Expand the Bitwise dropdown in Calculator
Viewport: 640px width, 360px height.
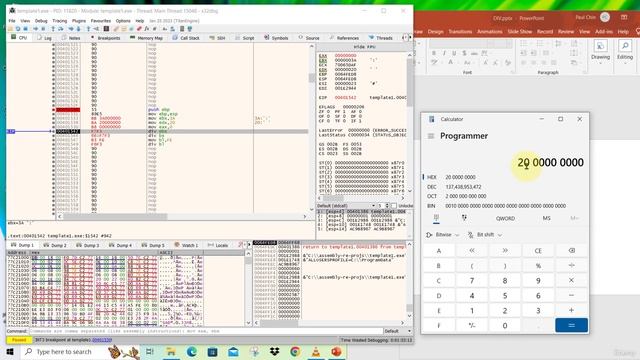[x=442, y=235]
